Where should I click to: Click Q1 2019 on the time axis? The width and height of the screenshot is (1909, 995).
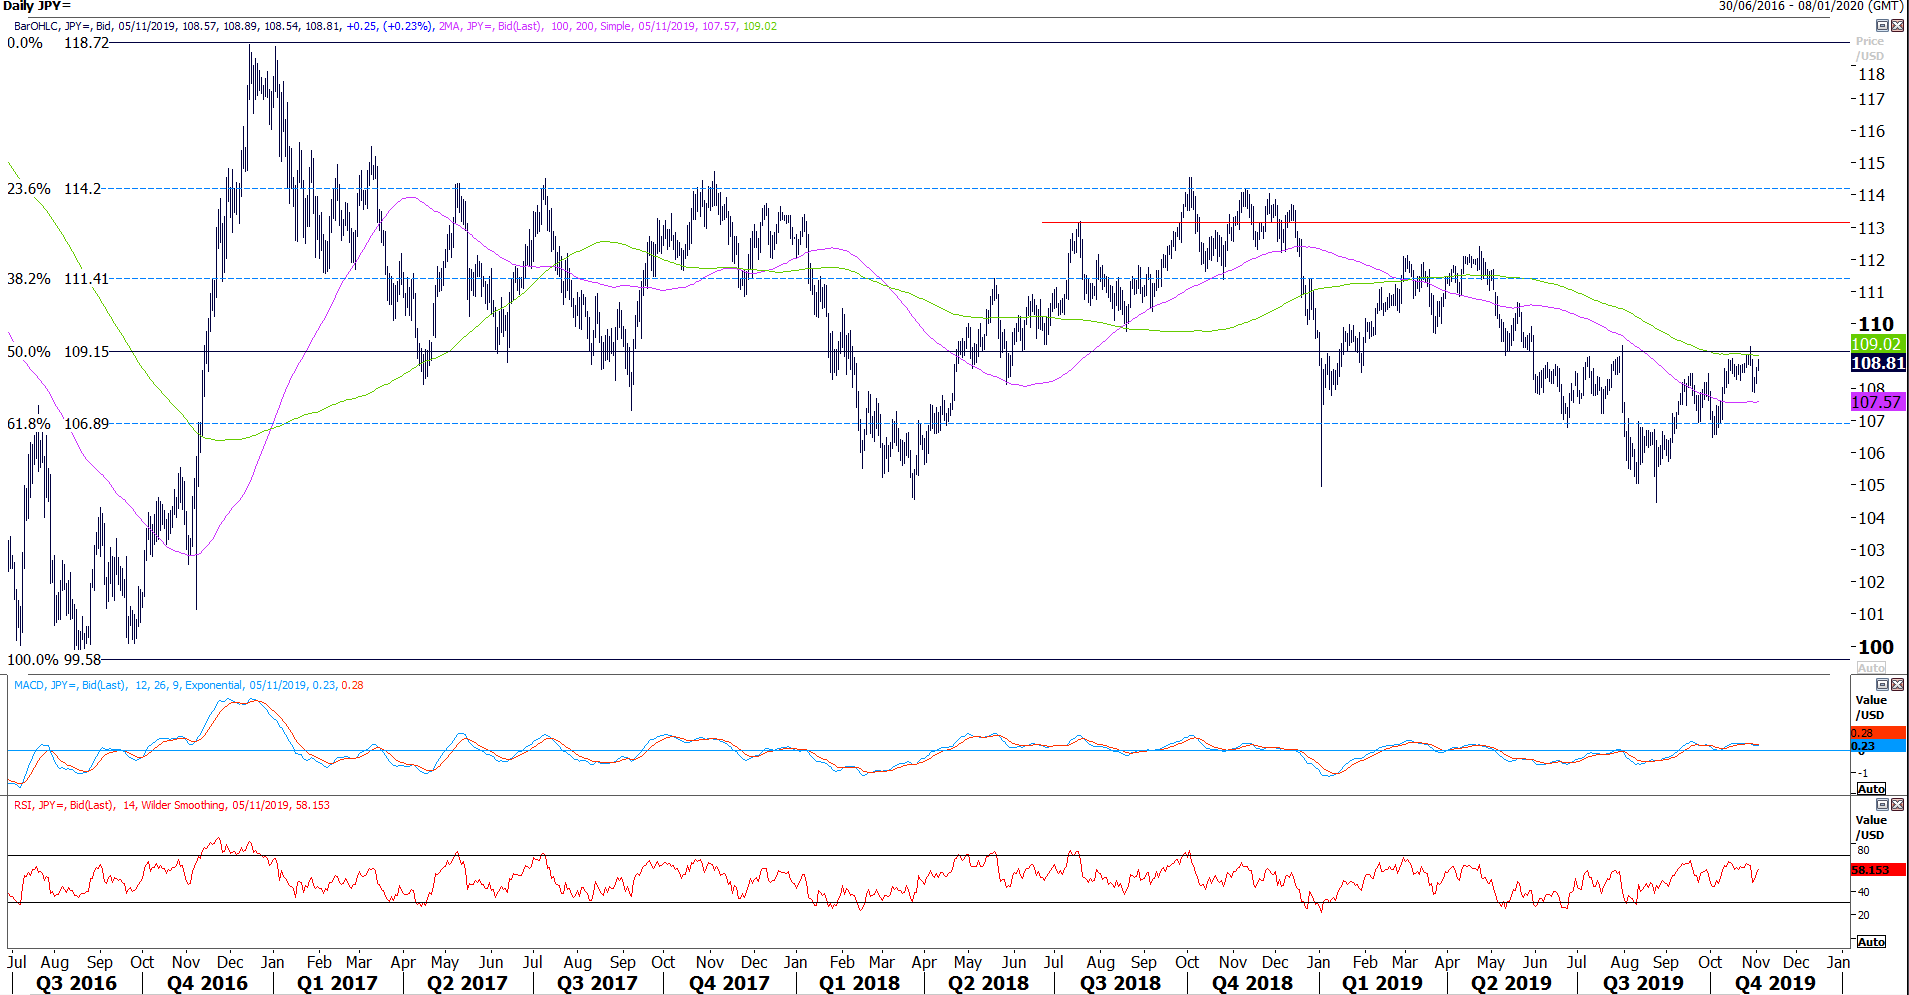tap(1382, 983)
